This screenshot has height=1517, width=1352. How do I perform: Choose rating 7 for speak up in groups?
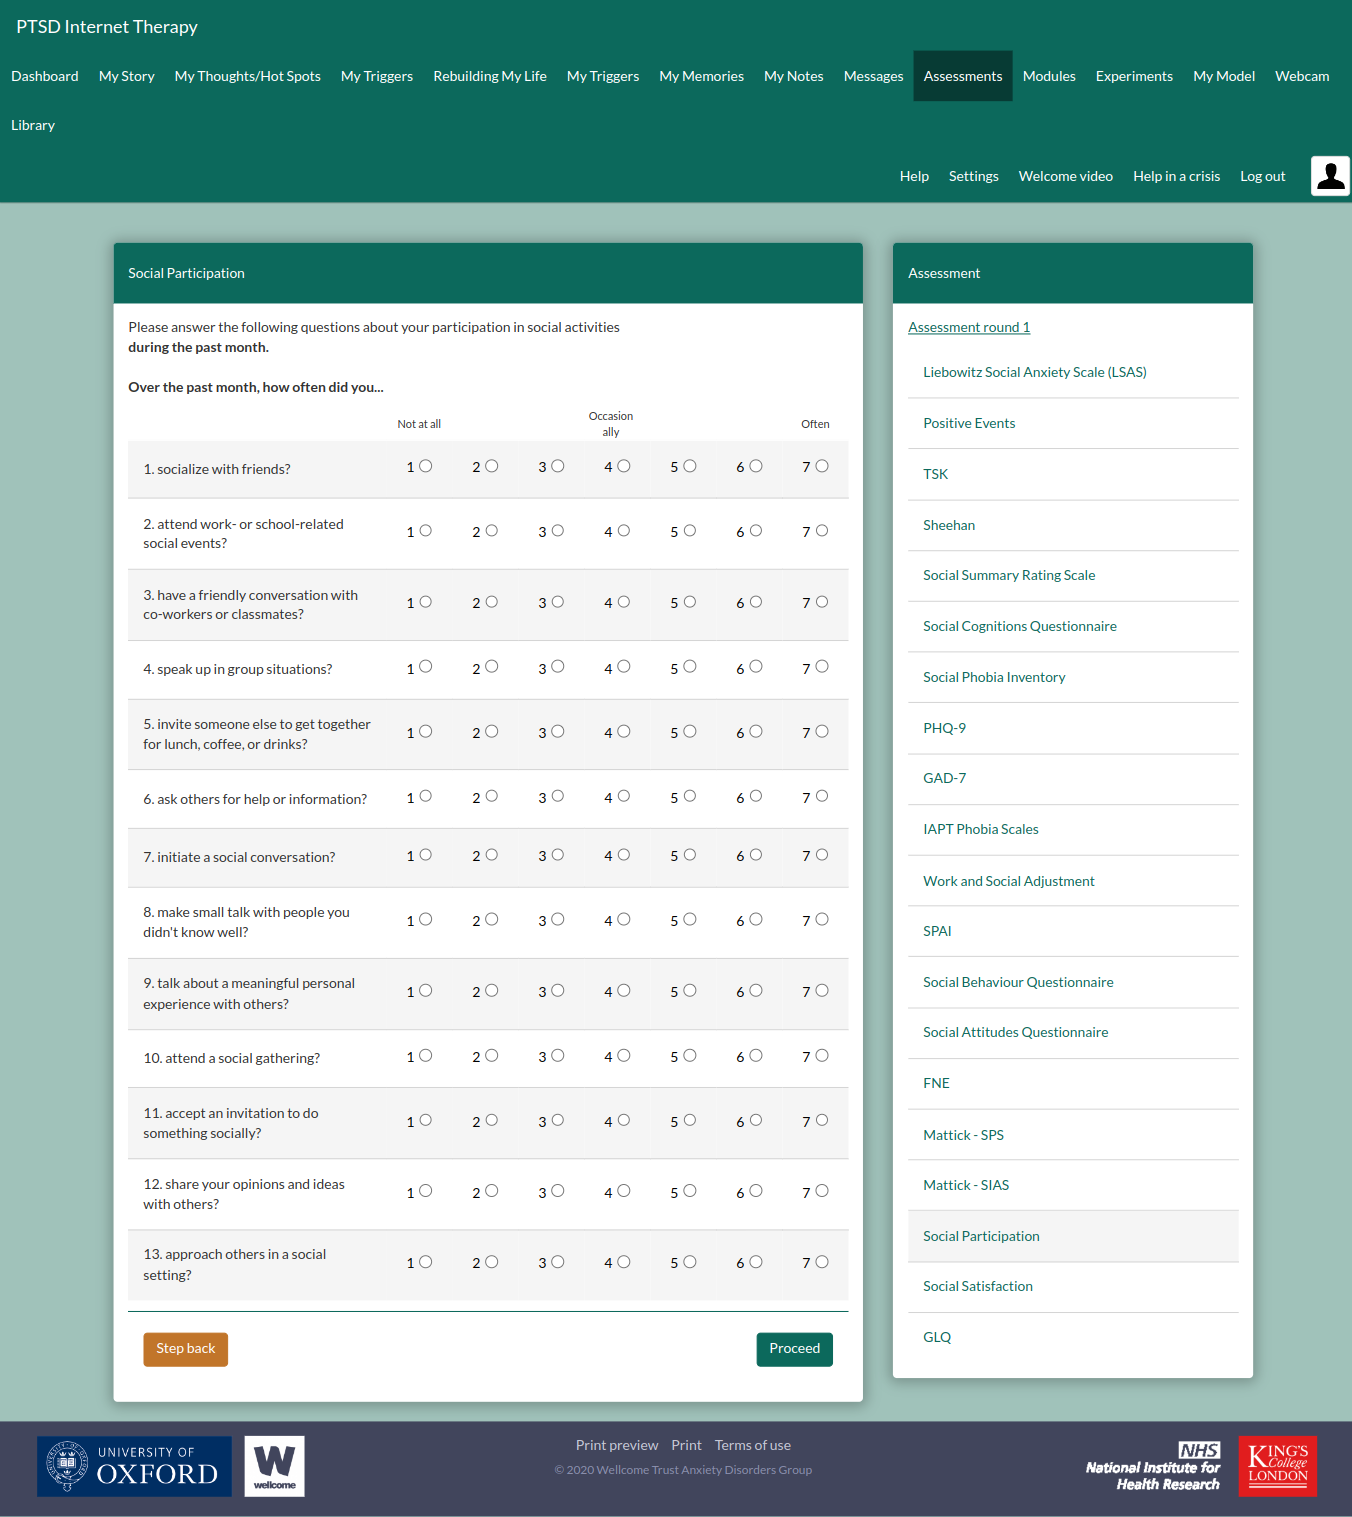(x=821, y=667)
